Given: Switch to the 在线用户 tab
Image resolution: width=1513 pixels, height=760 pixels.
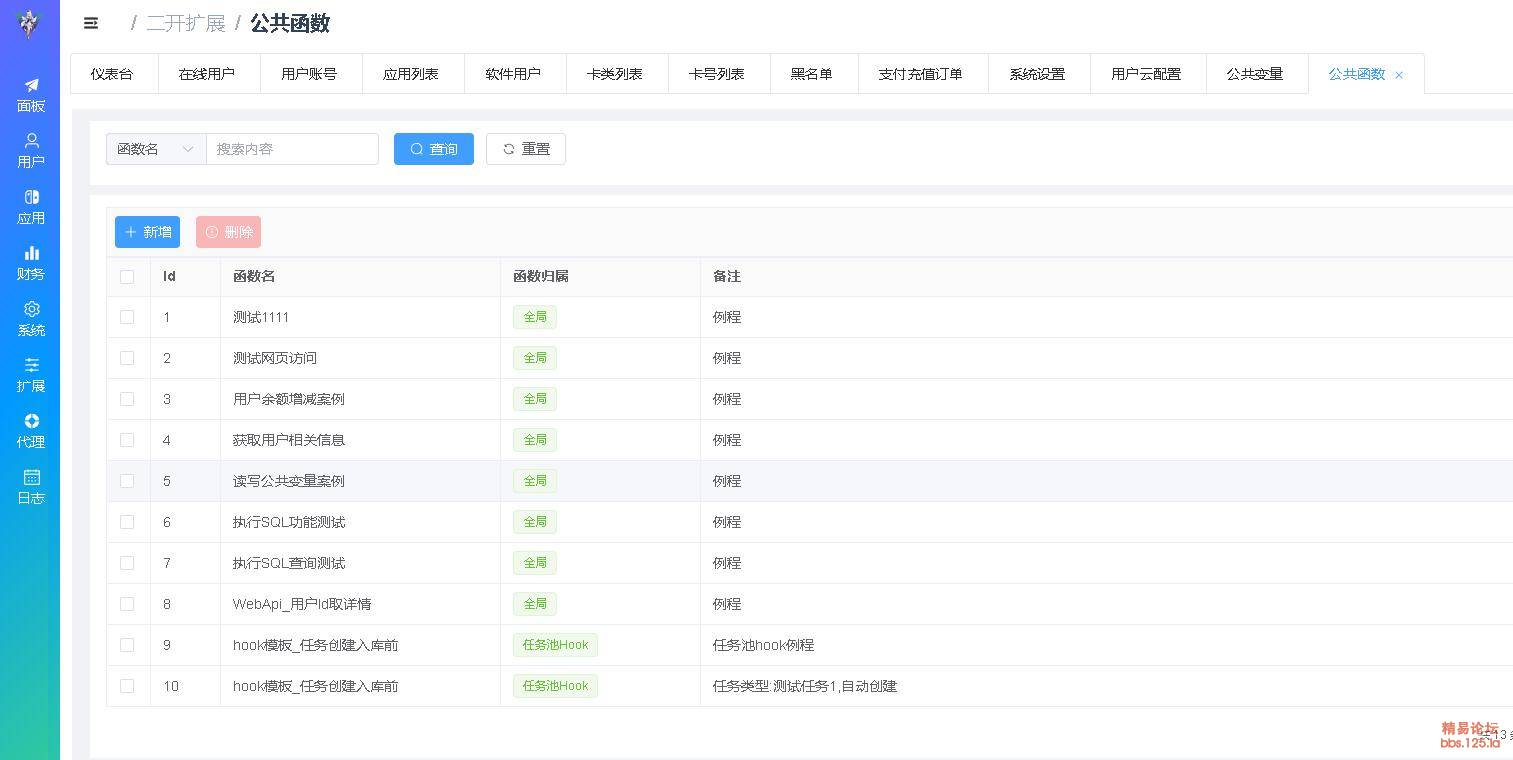Looking at the screenshot, I should tap(207, 74).
